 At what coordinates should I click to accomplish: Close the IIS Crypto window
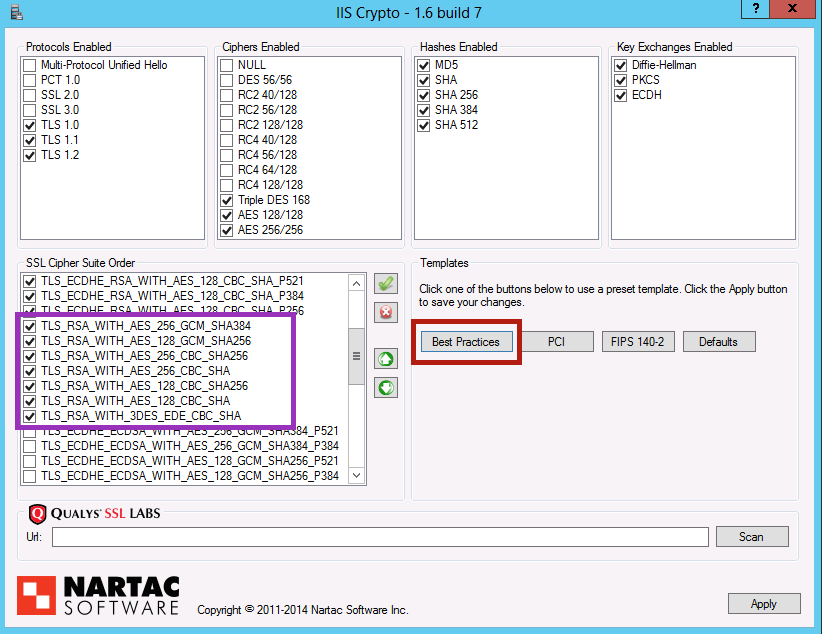point(792,8)
